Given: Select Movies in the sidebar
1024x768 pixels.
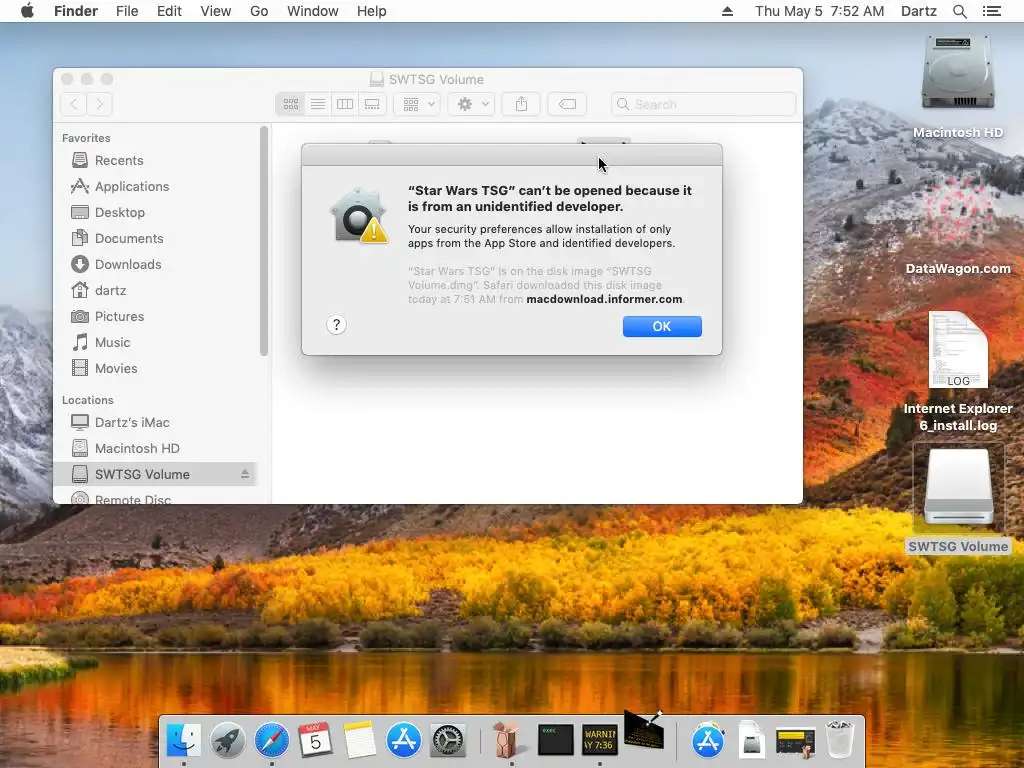Looking at the screenshot, I should (157, 368).
